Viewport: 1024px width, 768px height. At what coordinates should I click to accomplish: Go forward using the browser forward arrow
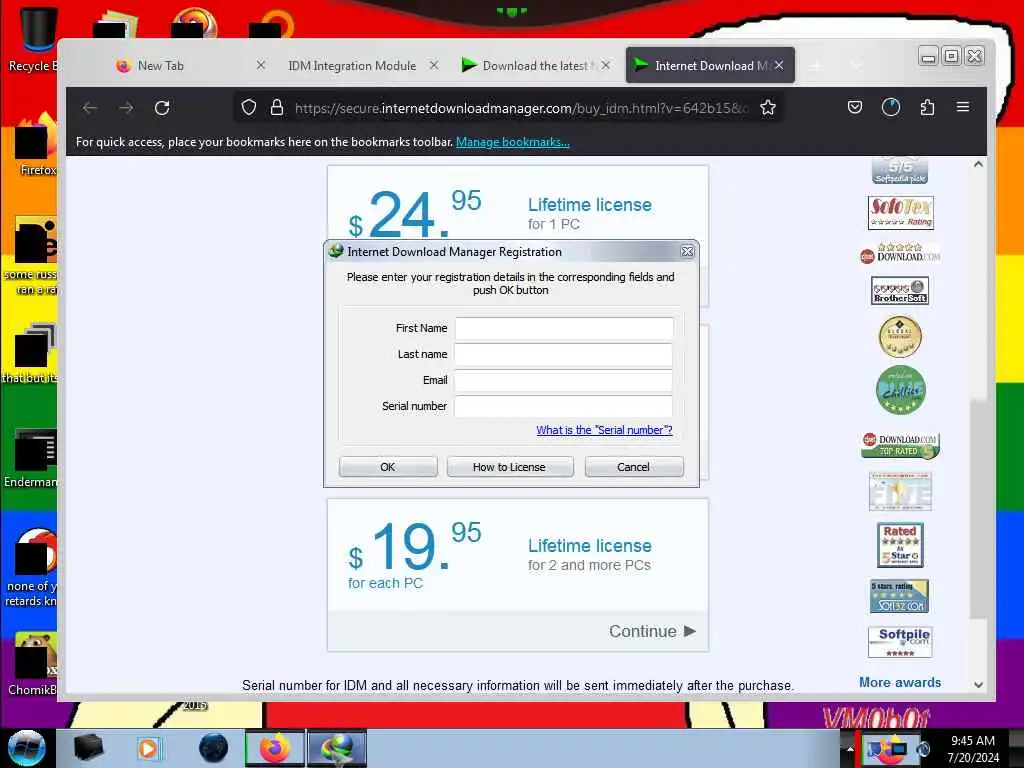click(126, 108)
